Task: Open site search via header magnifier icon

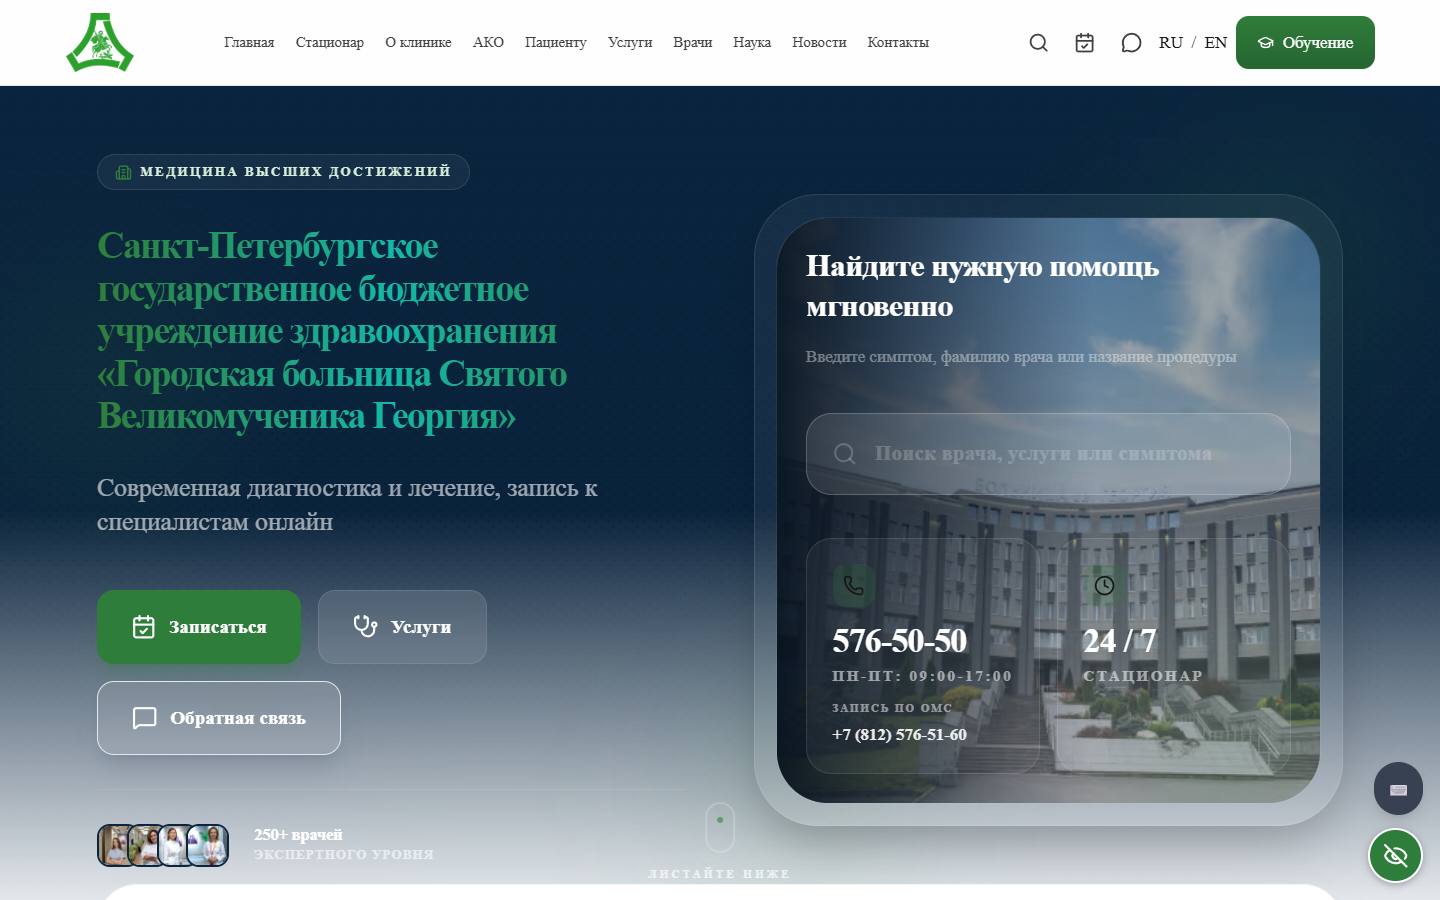Action: (1038, 43)
